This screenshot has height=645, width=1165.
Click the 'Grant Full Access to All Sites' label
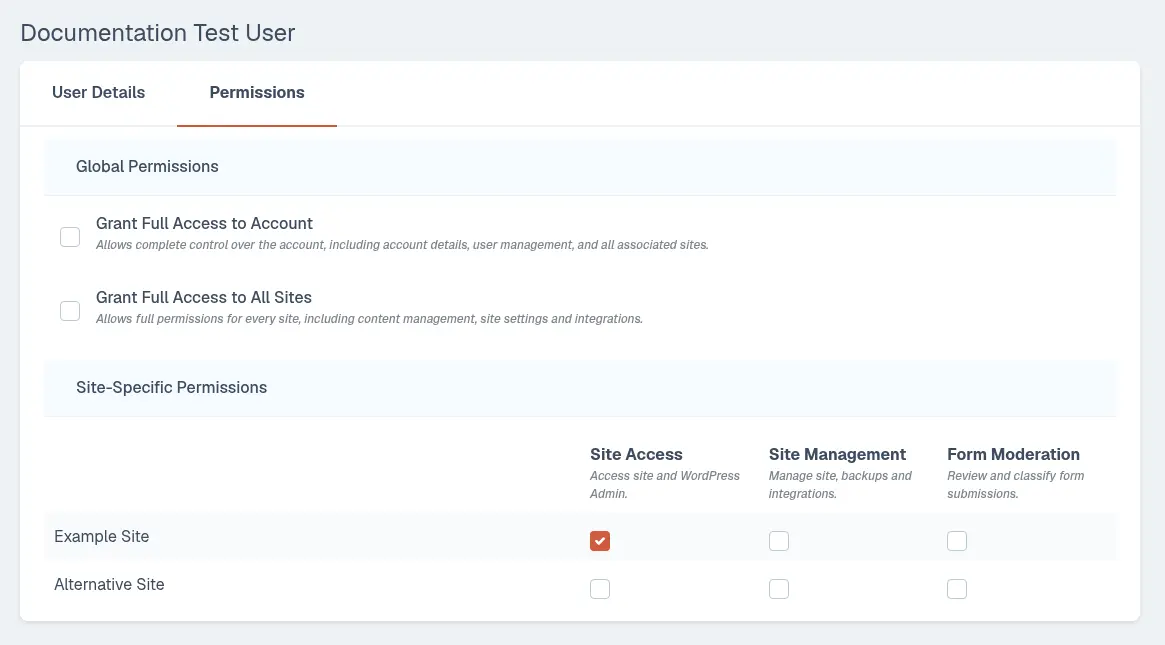coord(204,297)
